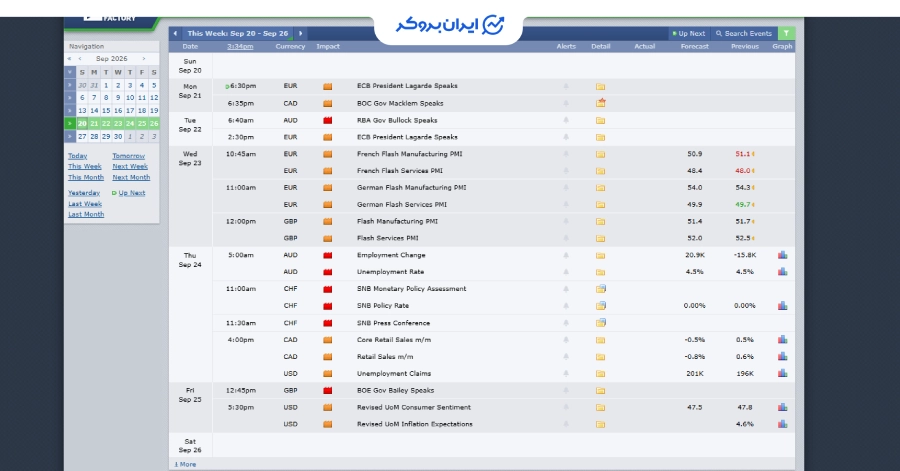Open Last Week link
The height and width of the screenshot is (471, 900).
(85, 204)
